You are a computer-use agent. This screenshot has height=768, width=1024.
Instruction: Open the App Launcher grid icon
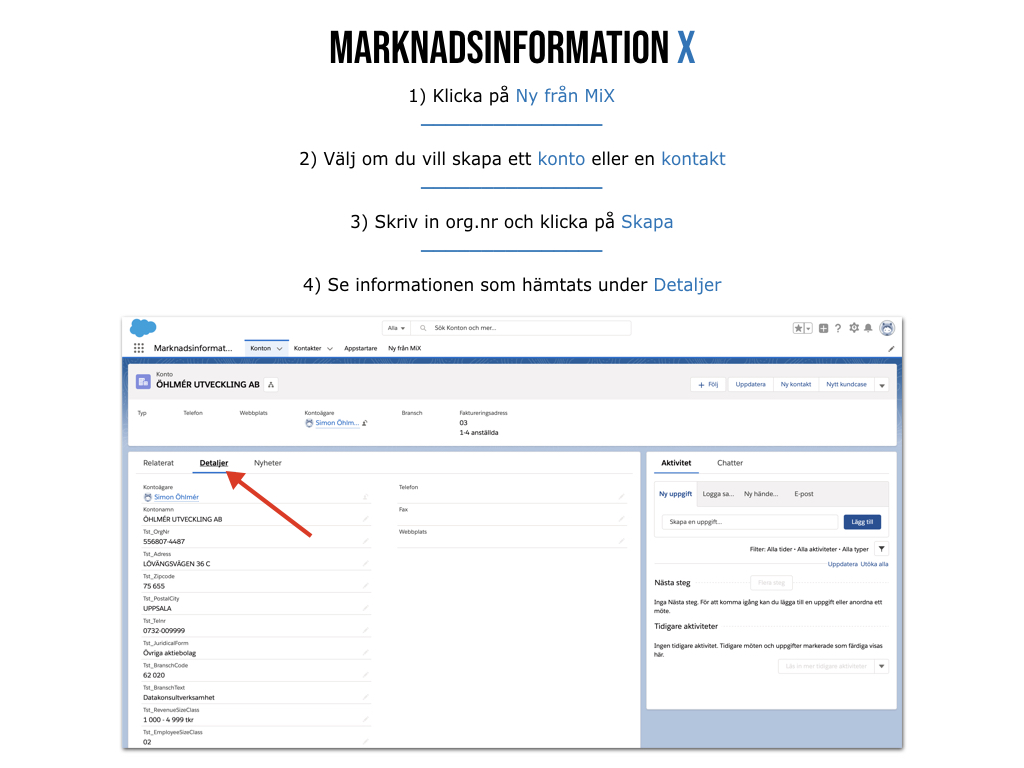139,348
